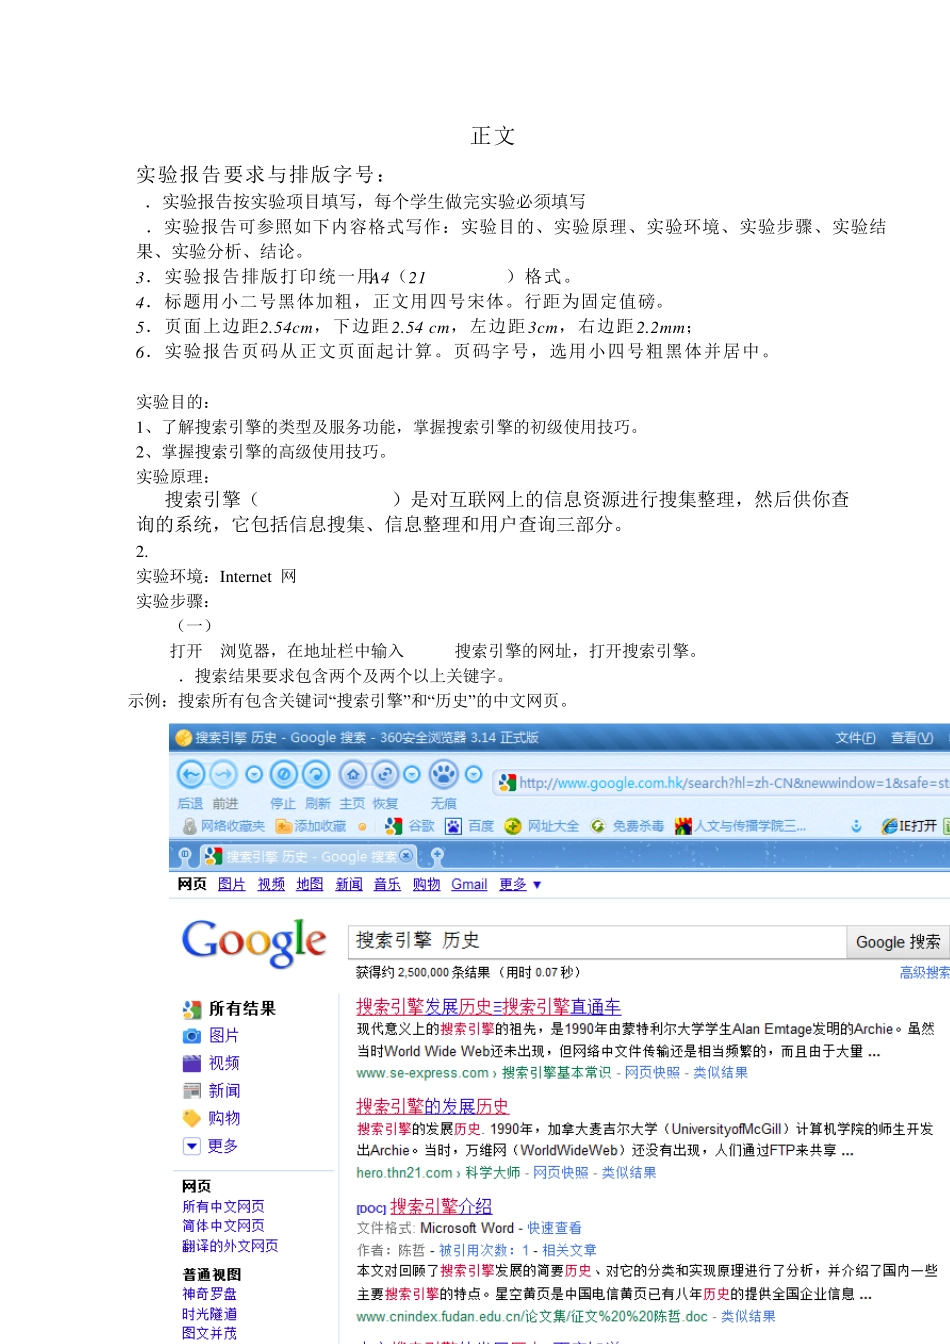
Task: Open the dropdown arrow after the paw-print icon
Action: coord(474,774)
